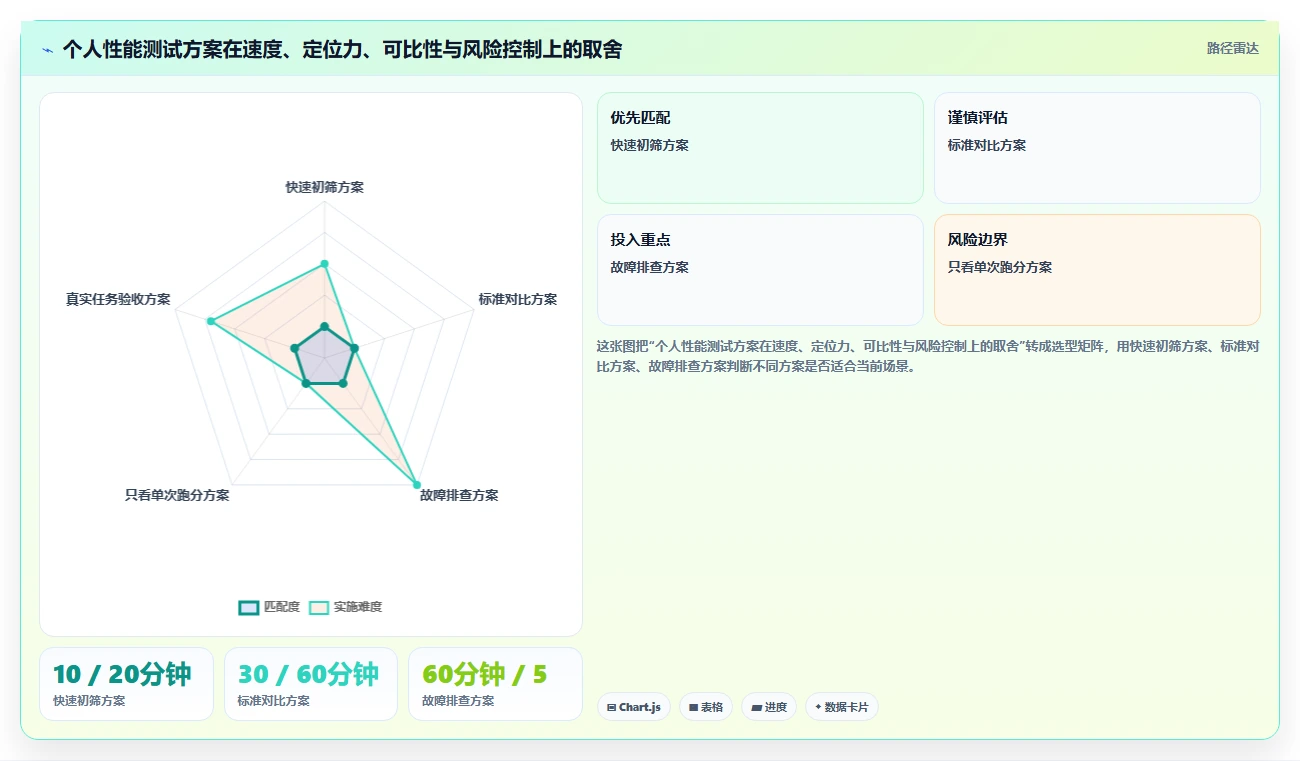Toggle the 实施难度 legend swatch

click(x=319, y=607)
